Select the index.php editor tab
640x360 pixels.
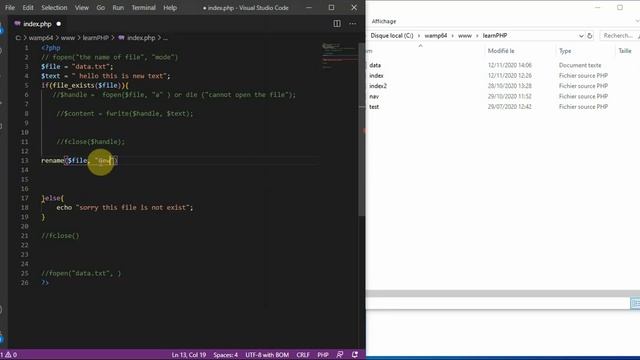37,24
